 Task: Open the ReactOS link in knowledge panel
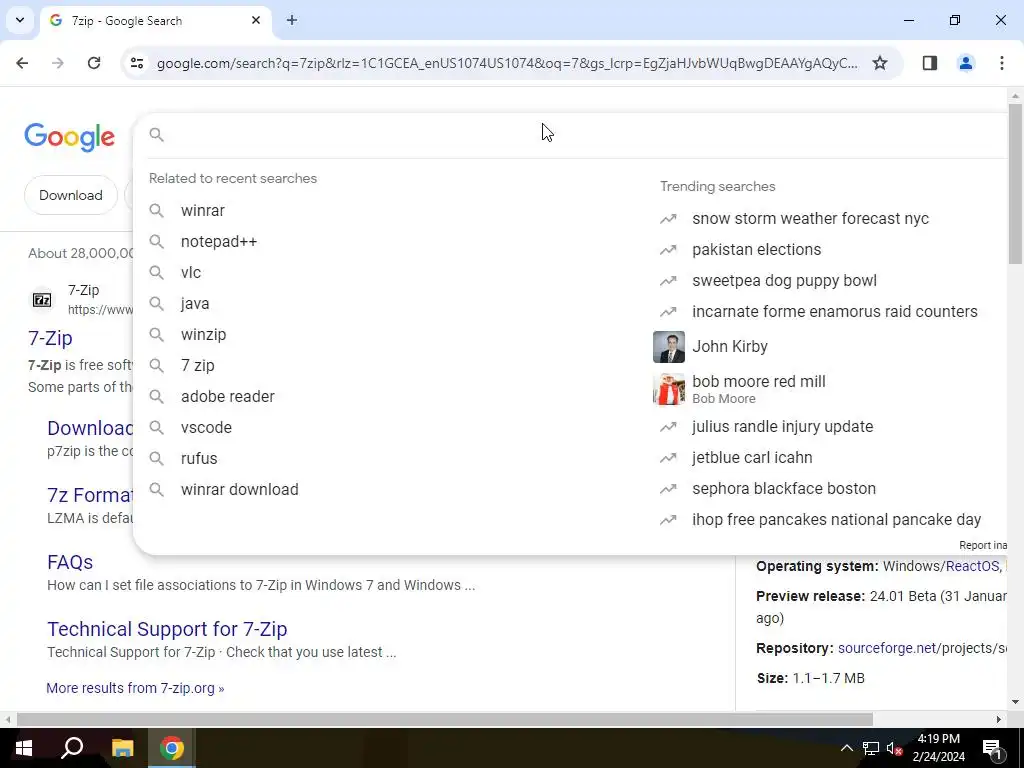tap(972, 566)
